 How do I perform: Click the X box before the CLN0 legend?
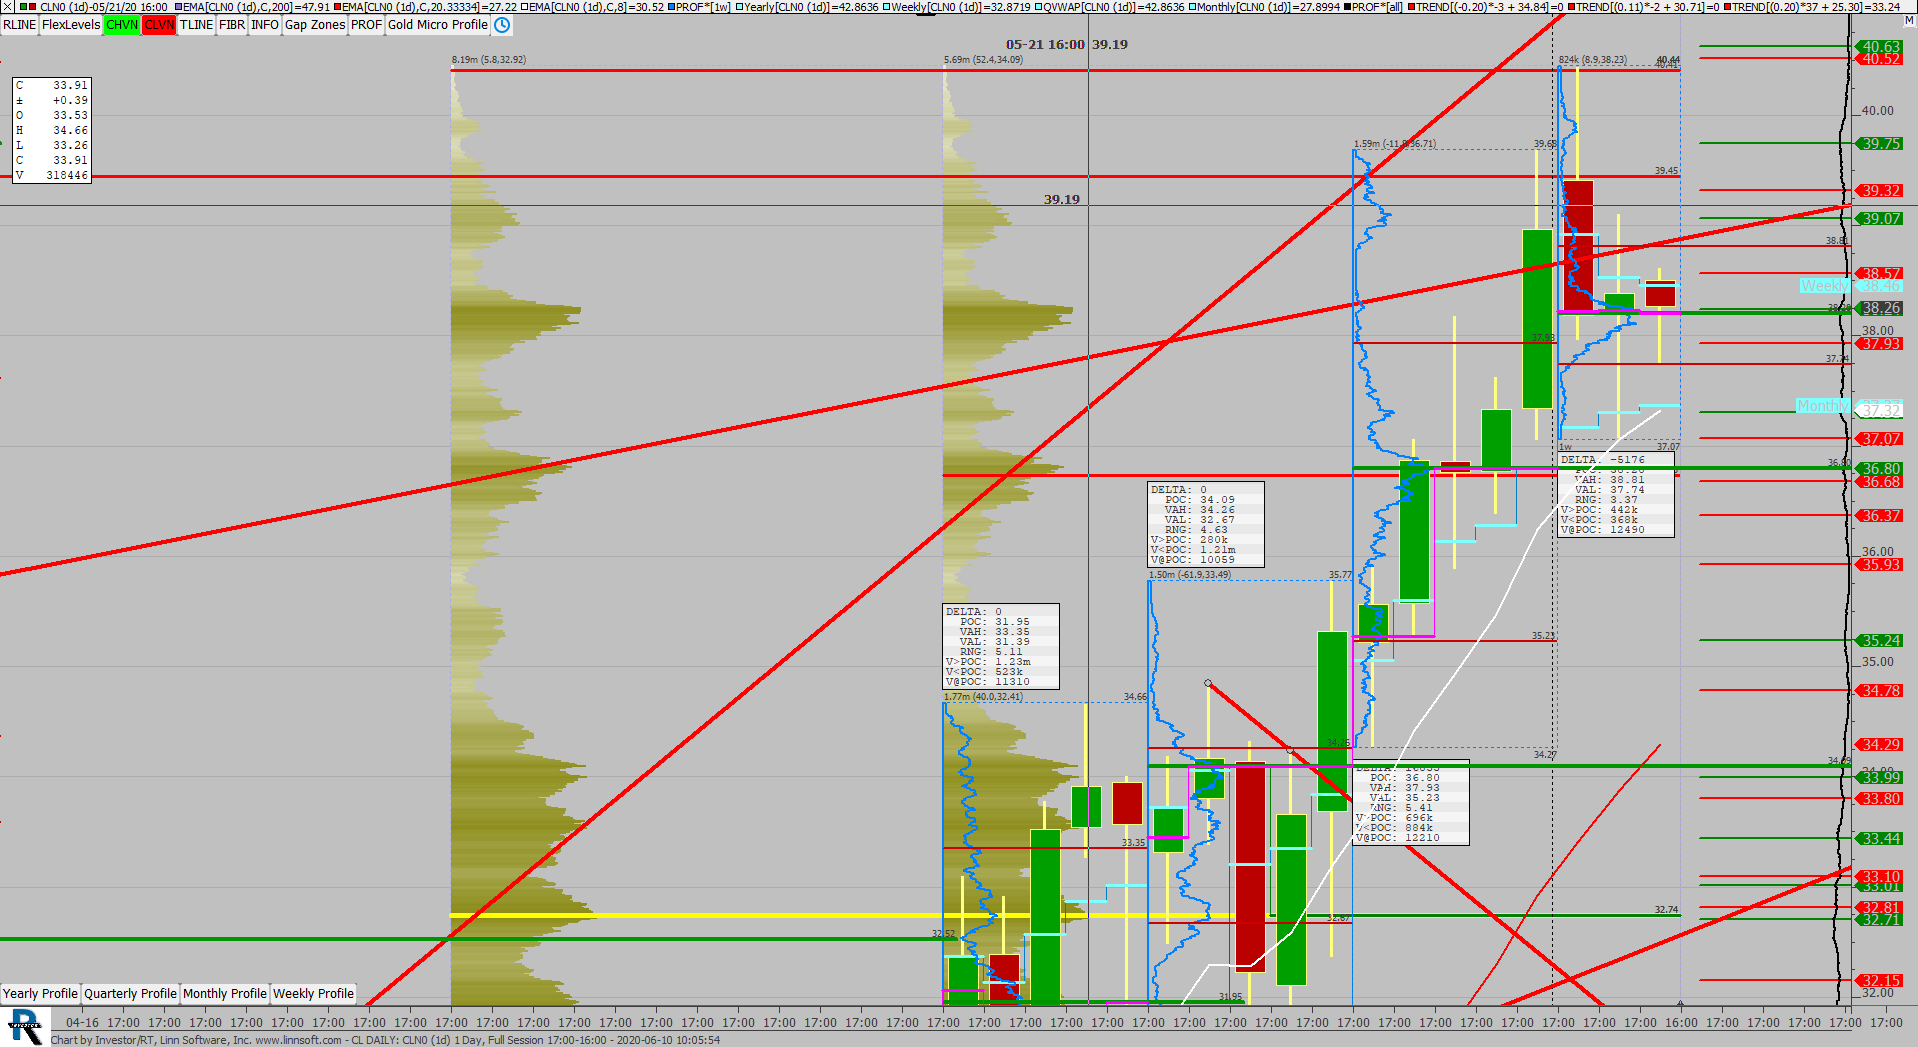(8, 7)
